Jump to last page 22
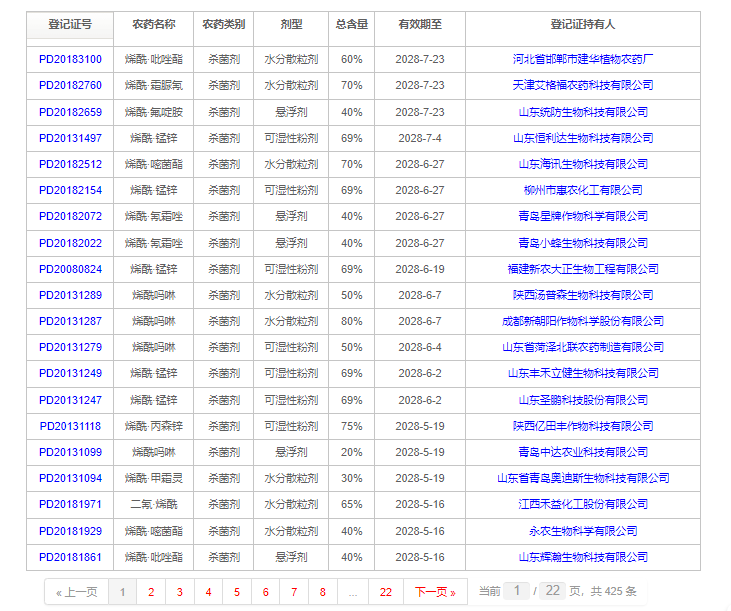The height and width of the screenshot is (611, 731). point(386,592)
